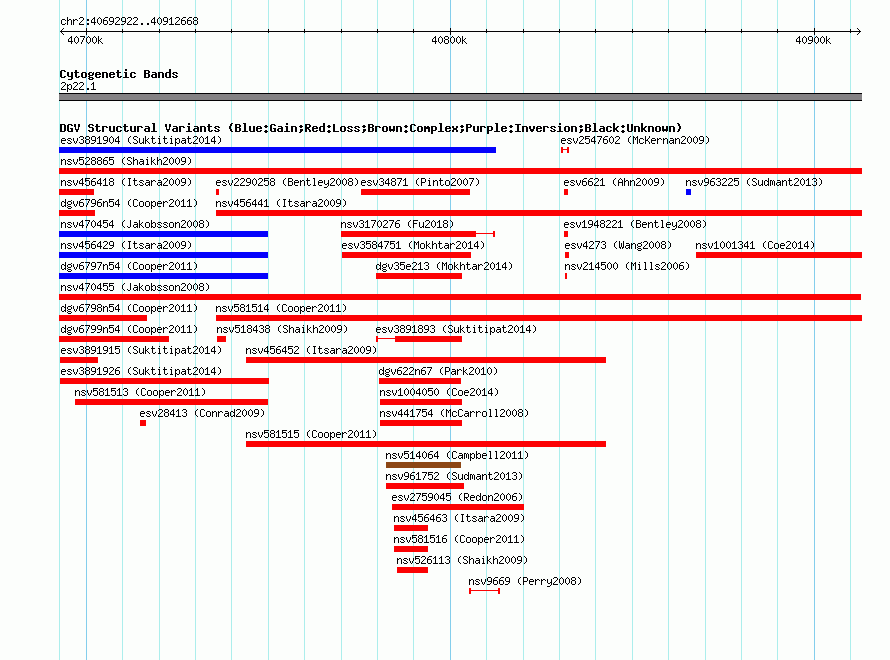Select nsv581515 (Cooper2011) label
890x660 pixels.
(311, 434)
